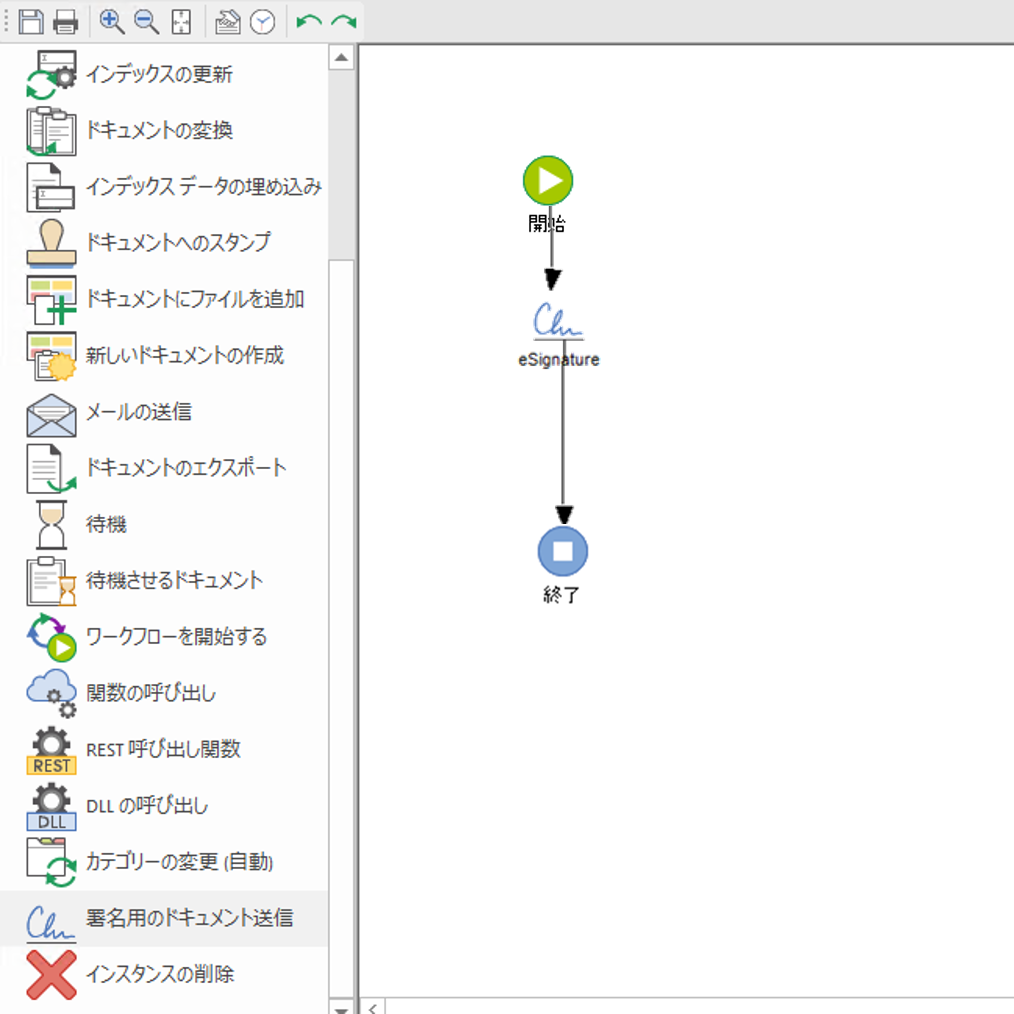Click the Print icon in the toolbar
This screenshot has width=1014, height=1014.
click(x=65, y=22)
